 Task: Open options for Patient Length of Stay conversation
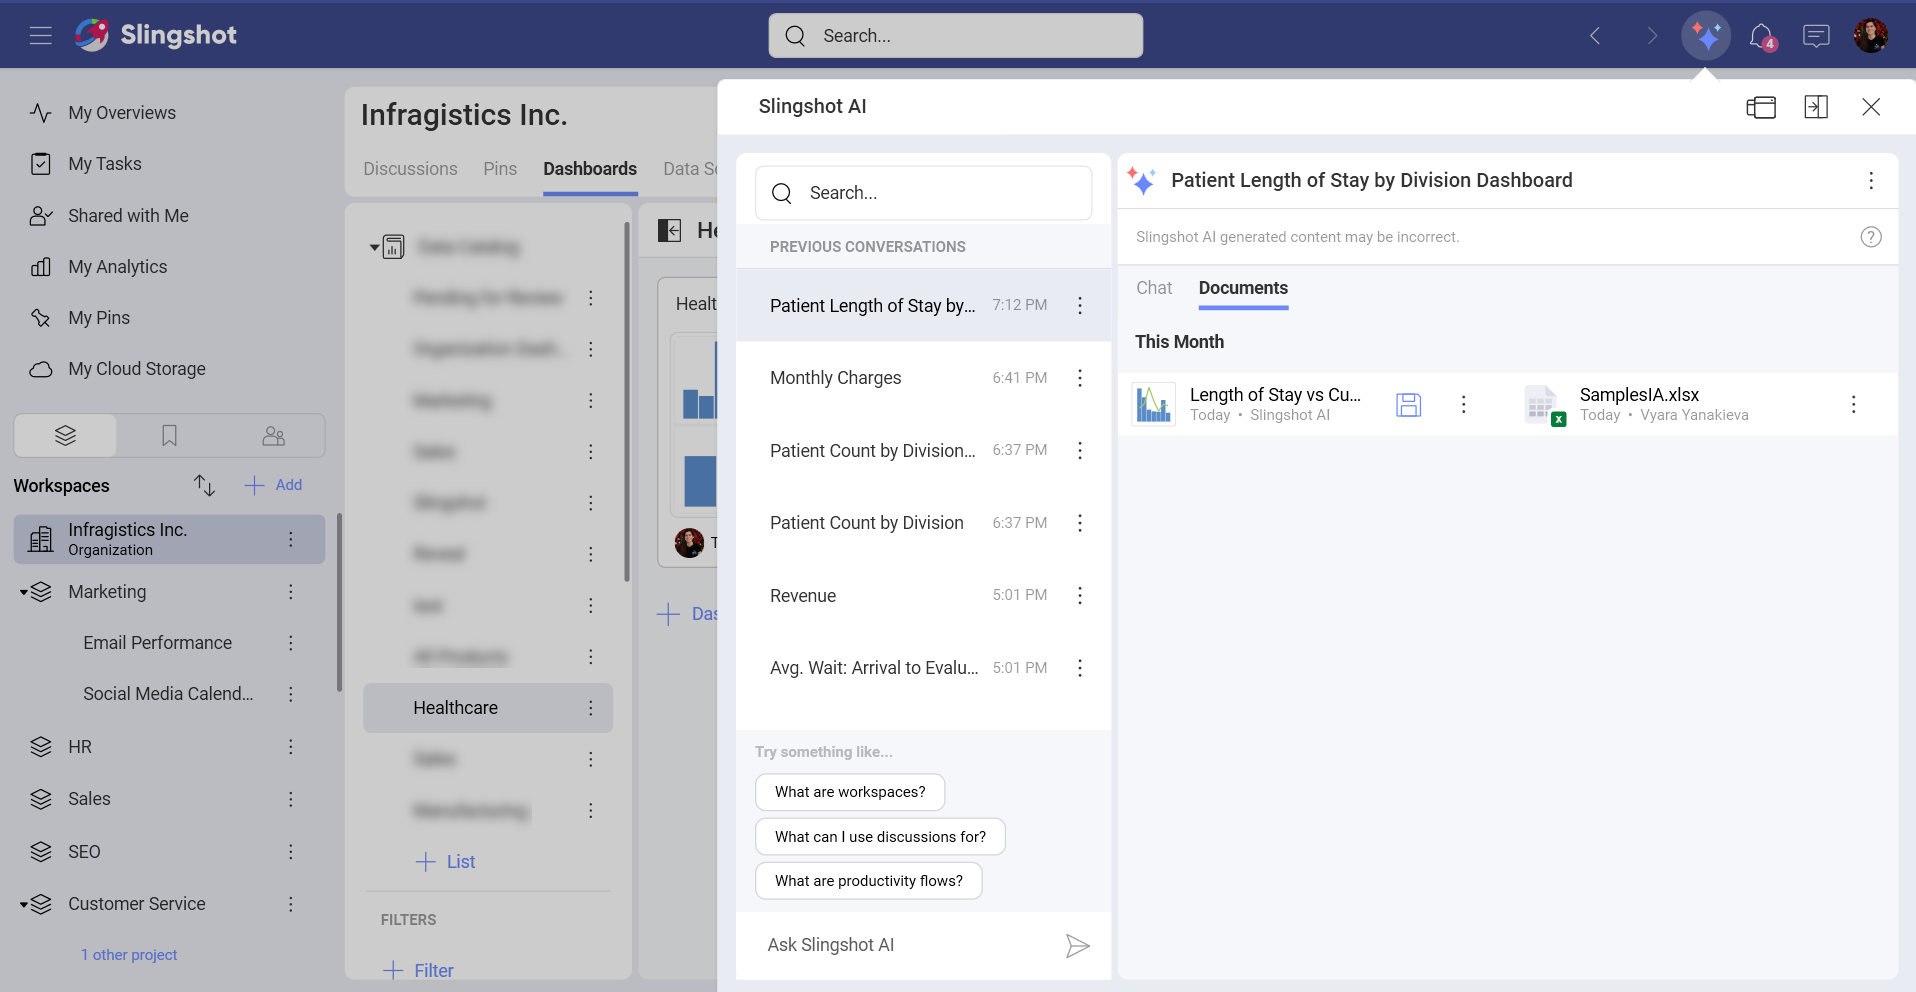point(1080,306)
